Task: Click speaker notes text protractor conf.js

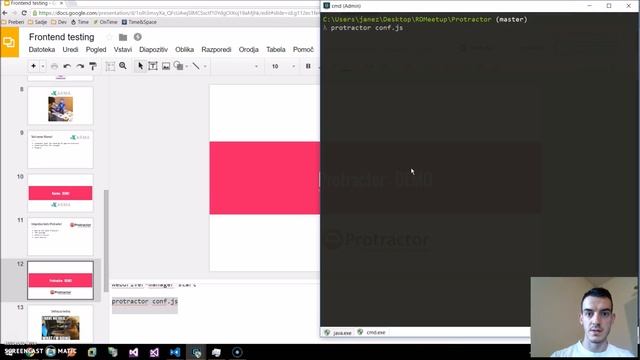Action: pos(144,302)
